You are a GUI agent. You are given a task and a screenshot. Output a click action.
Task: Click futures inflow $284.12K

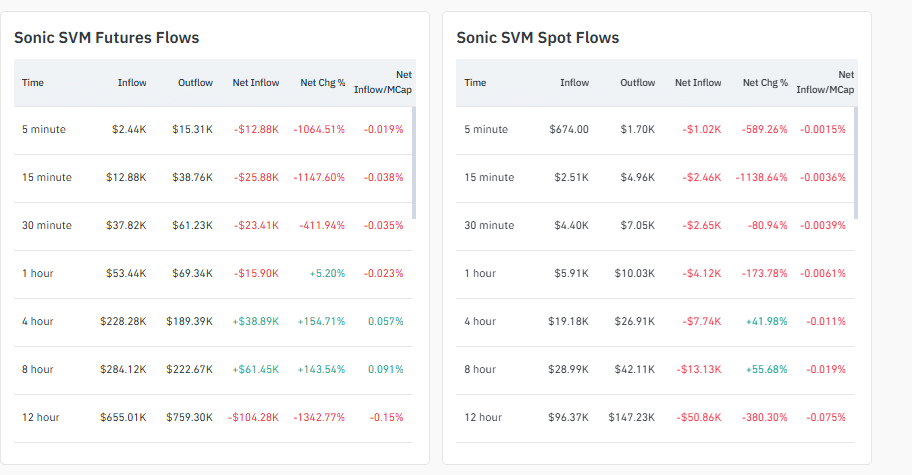tap(123, 369)
